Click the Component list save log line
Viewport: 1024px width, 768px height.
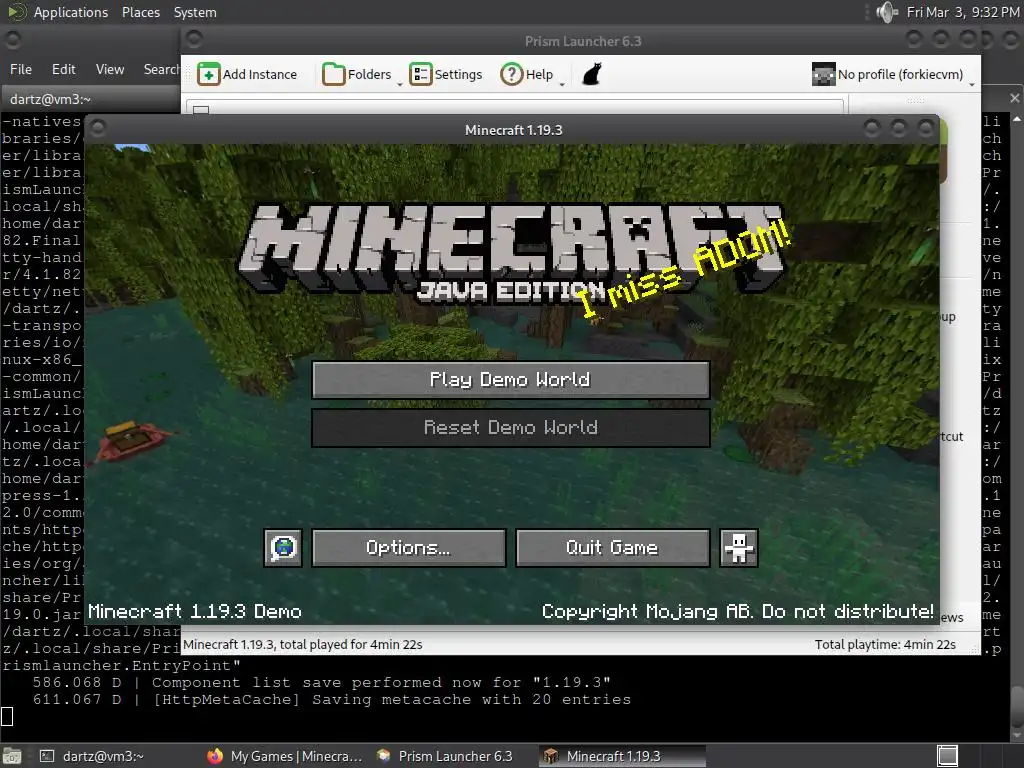[x=322, y=682]
